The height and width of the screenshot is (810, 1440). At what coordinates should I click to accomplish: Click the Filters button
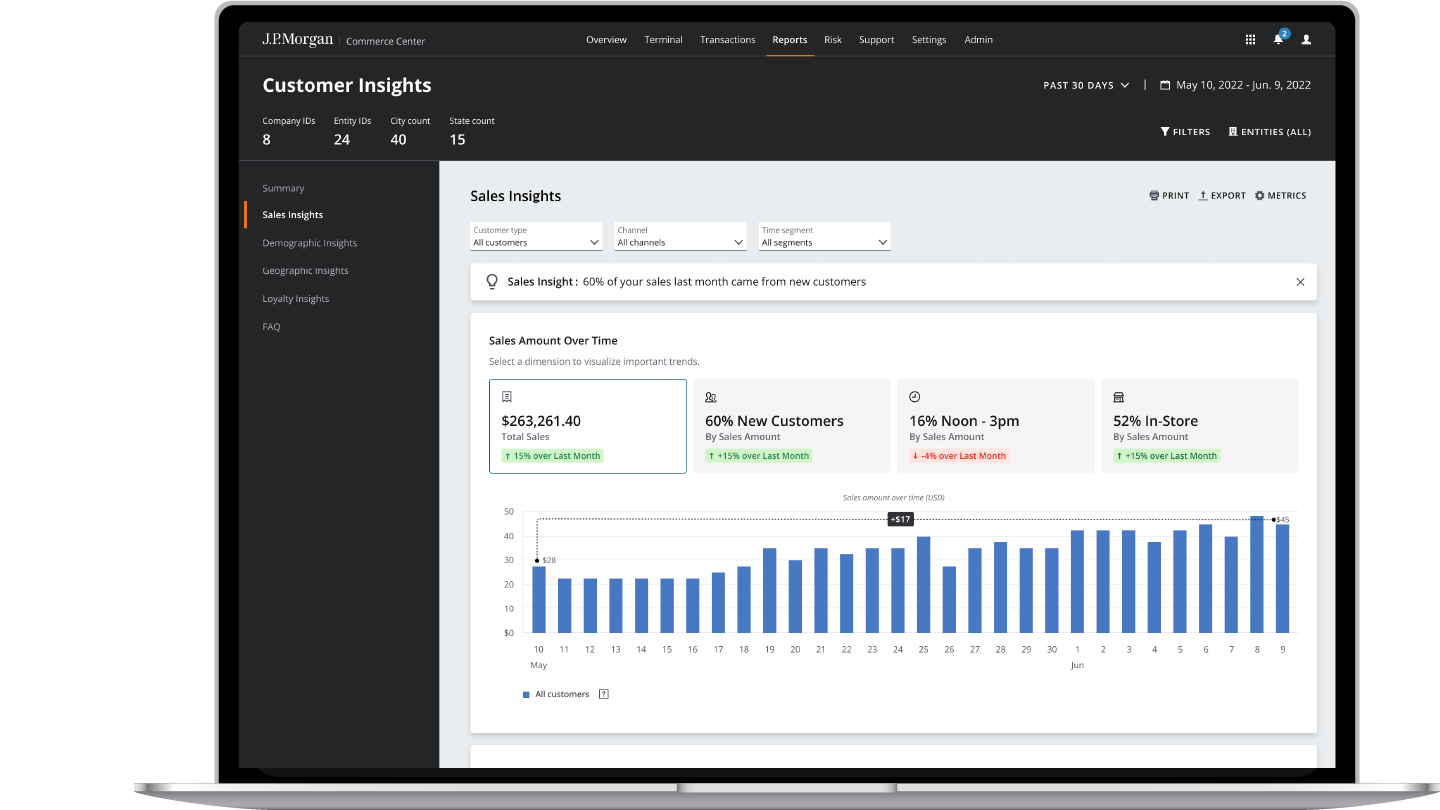(1185, 132)
